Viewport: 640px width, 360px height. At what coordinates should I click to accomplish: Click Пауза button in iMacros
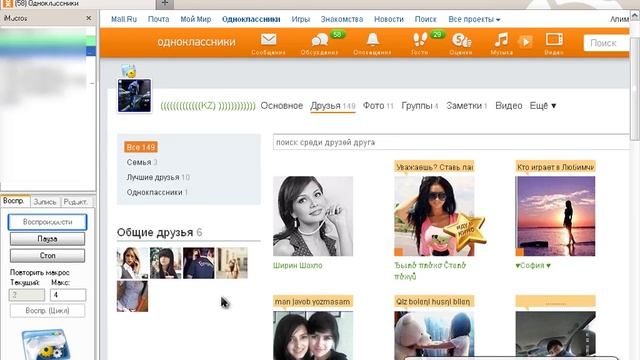47,239
